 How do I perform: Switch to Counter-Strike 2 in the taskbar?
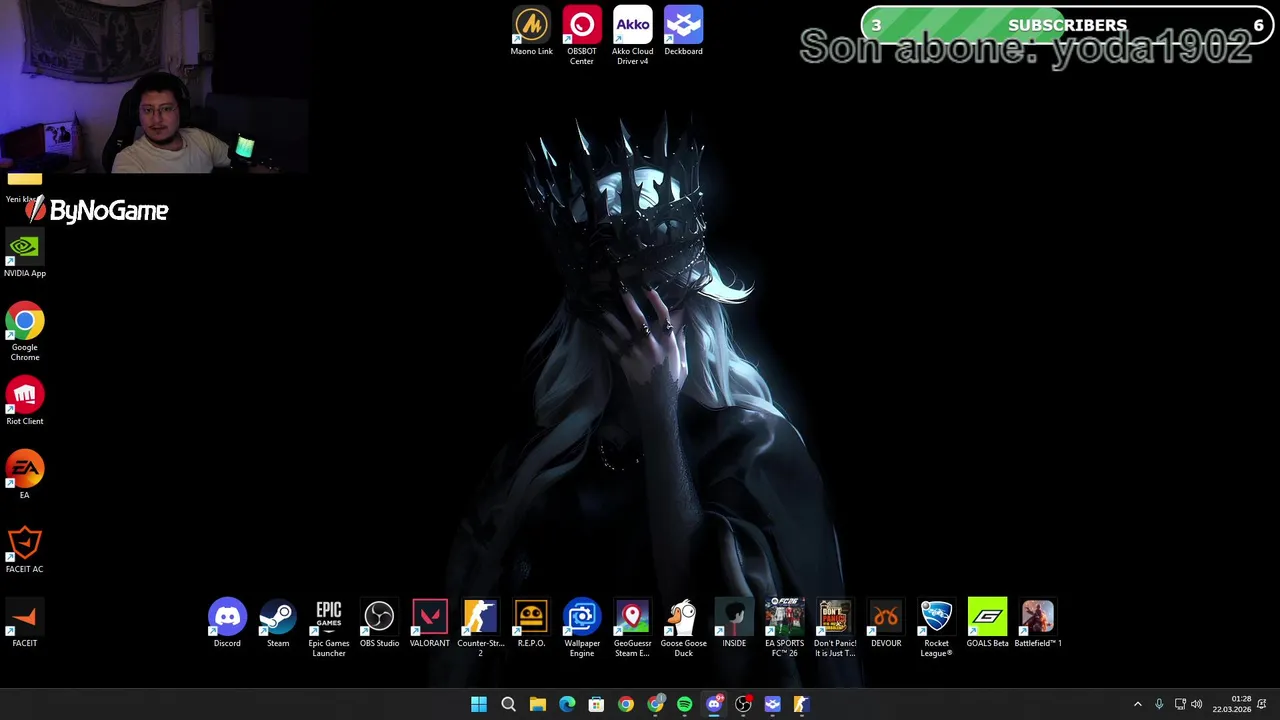(x=801, y=704)
